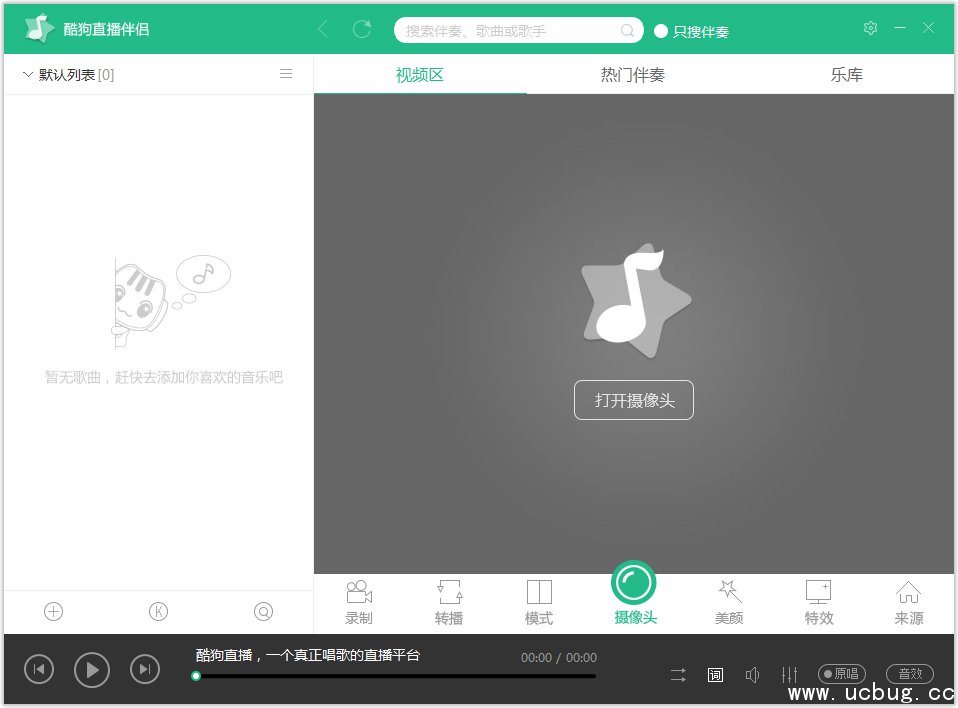Switch to the 热门伴奏 tab
The height and width of the screenshot is (708, 958).
coord(632,75)
